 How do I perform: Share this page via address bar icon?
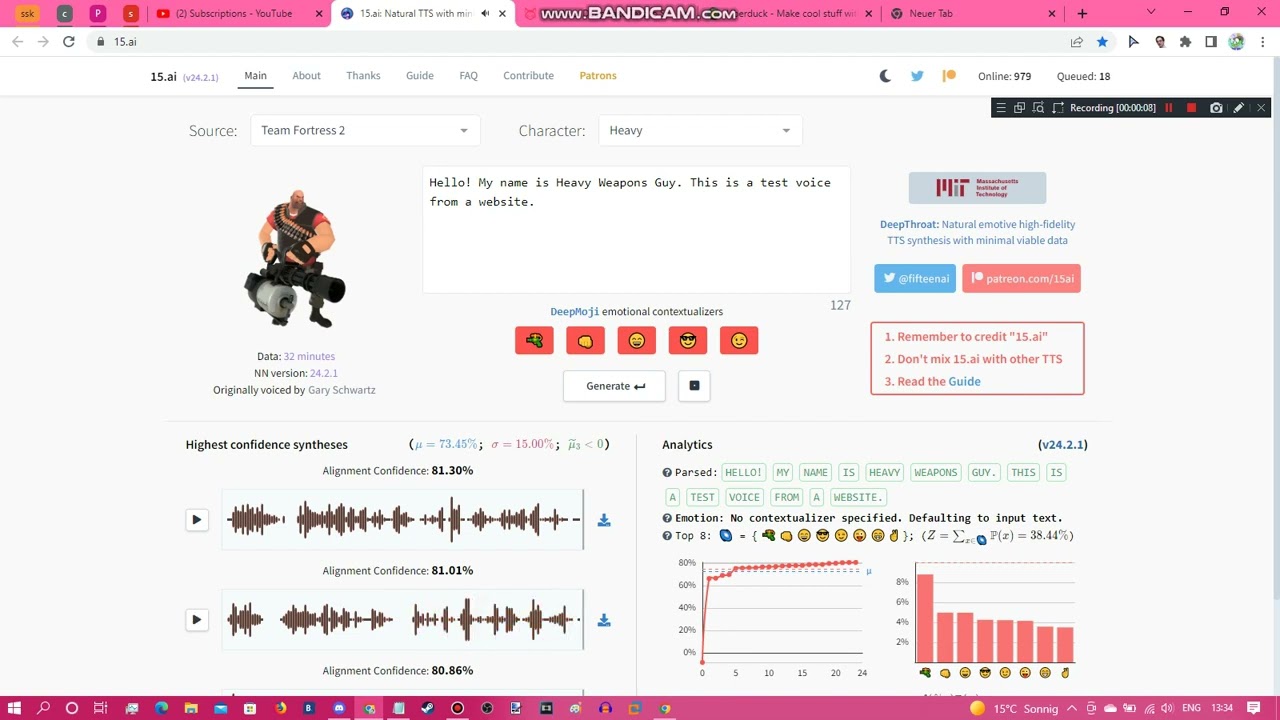pos(1076,42)
